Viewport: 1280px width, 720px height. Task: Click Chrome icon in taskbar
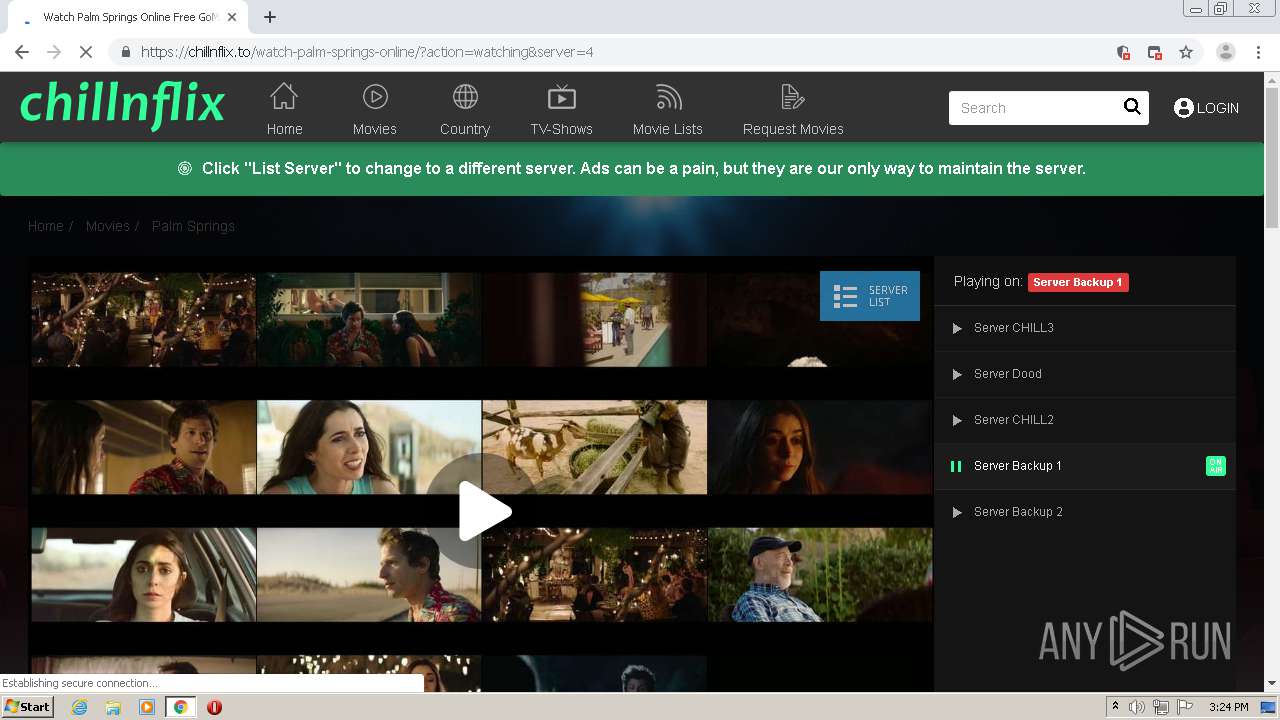click(180, 707)
